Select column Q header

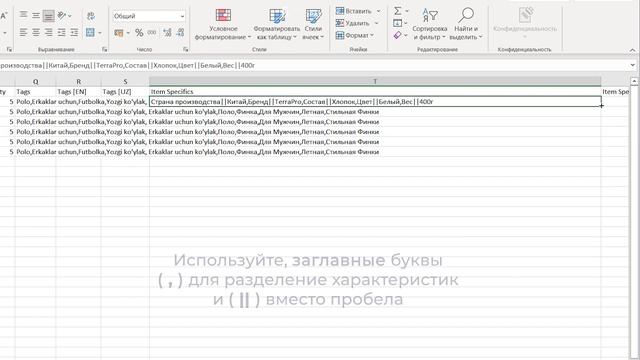[x=36, y=82]
